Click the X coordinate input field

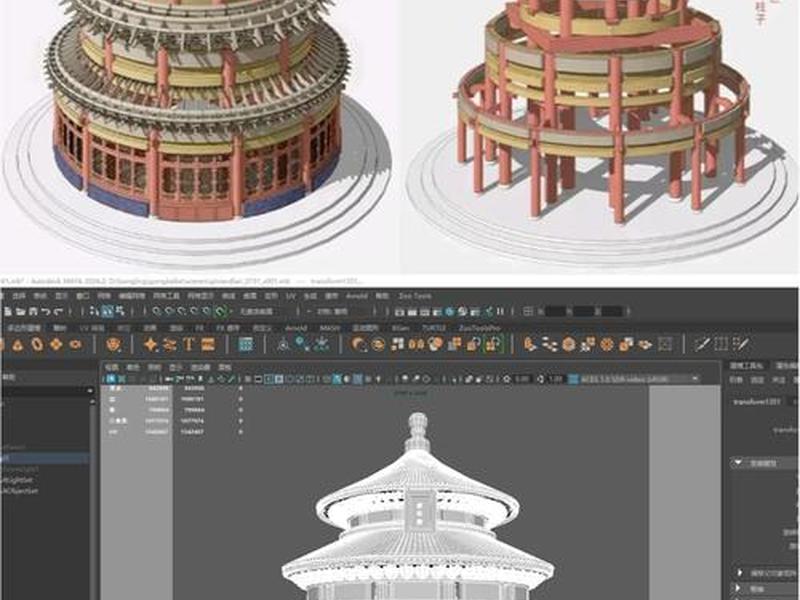pyautogui.click(x=555, y=311)
